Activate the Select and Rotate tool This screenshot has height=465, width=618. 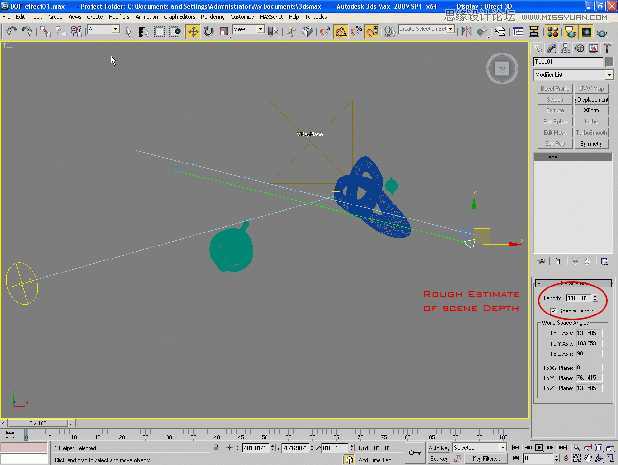(x=208, y=32)
